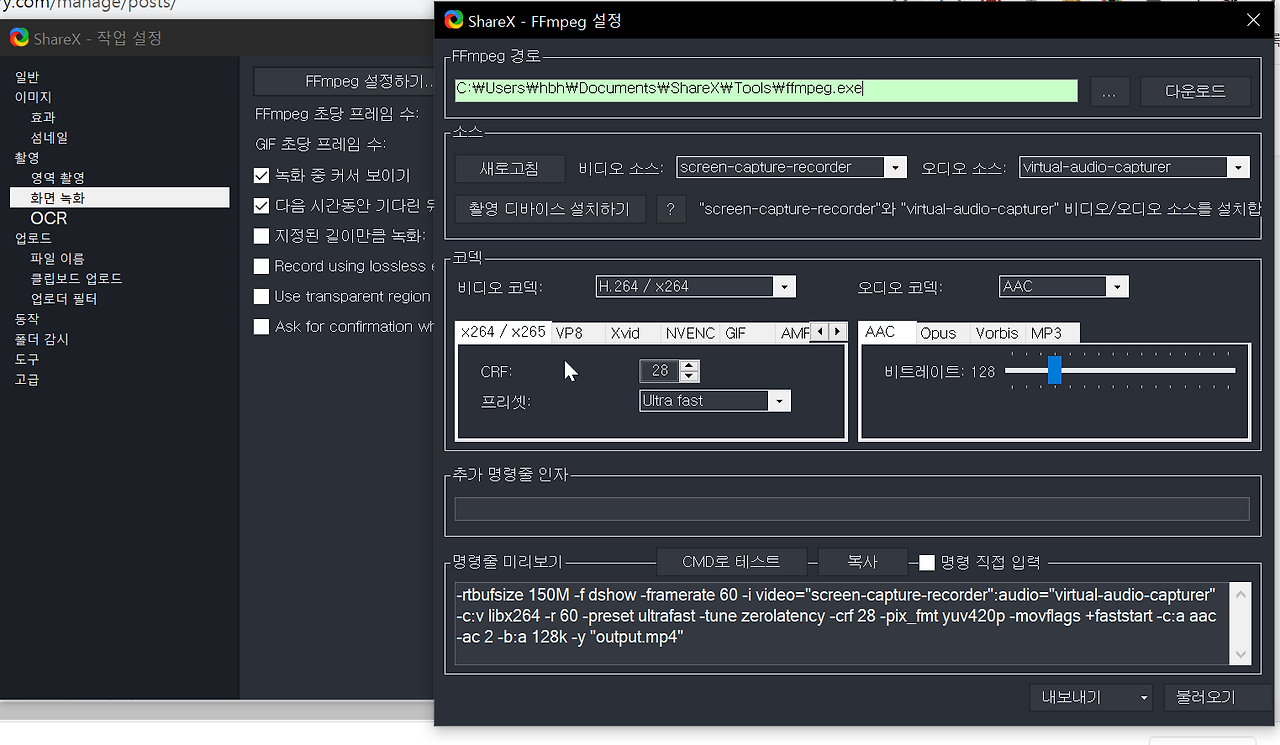Image resolution: width=1280 pixels, height=745 pixels.
Task: Click the 추가 명령줄 인자 input field
Action: 852,509
